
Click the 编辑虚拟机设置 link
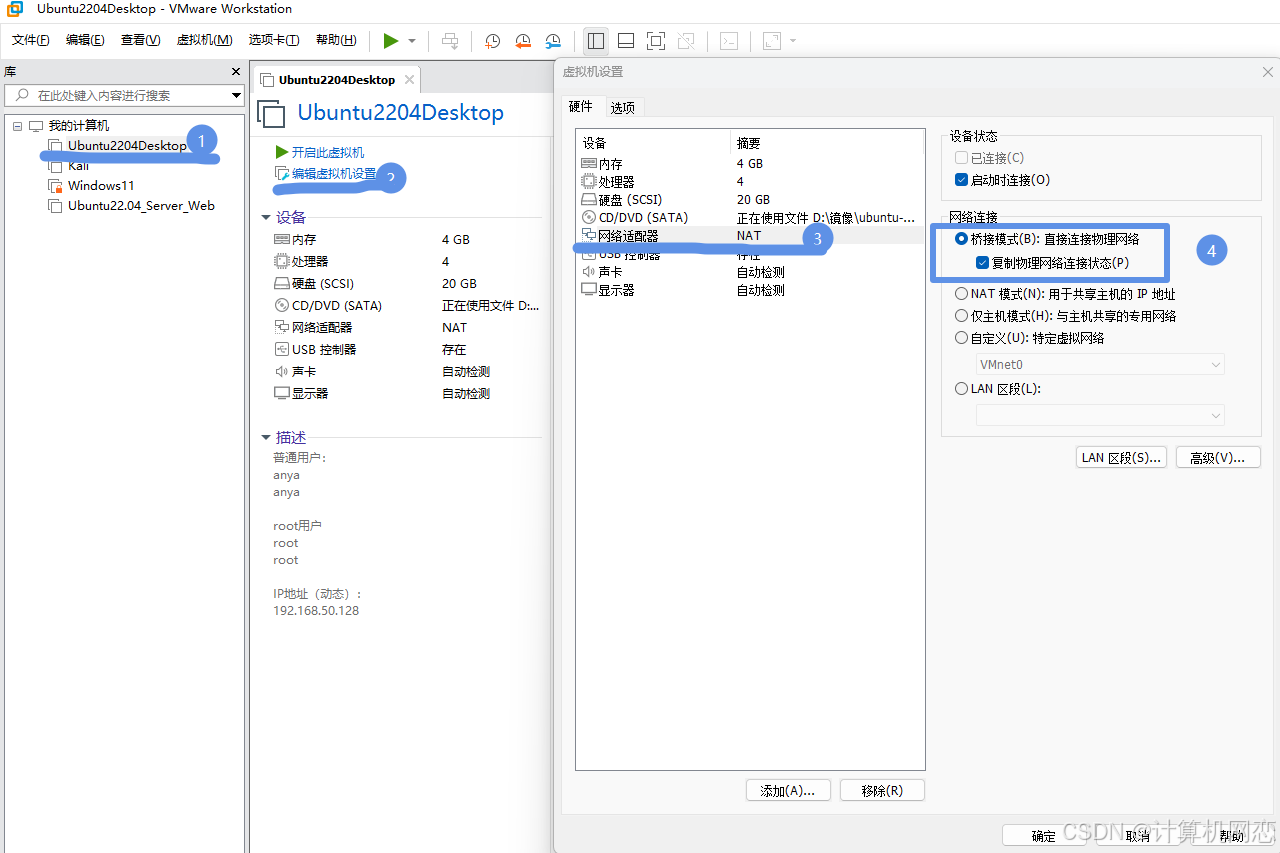pyautogui.click(x=334, y=173)
